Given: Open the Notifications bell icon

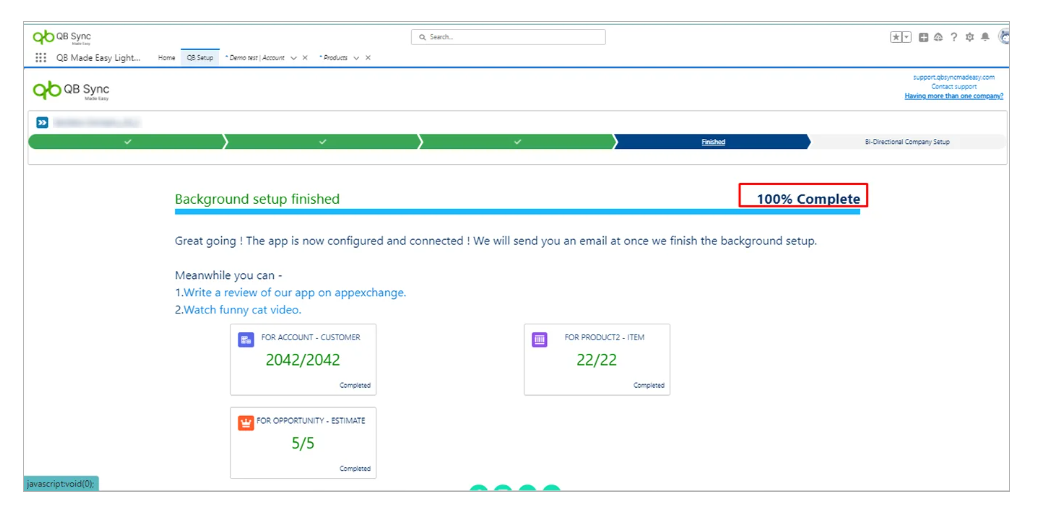Looking at the screenshot, I should point(985,37).
